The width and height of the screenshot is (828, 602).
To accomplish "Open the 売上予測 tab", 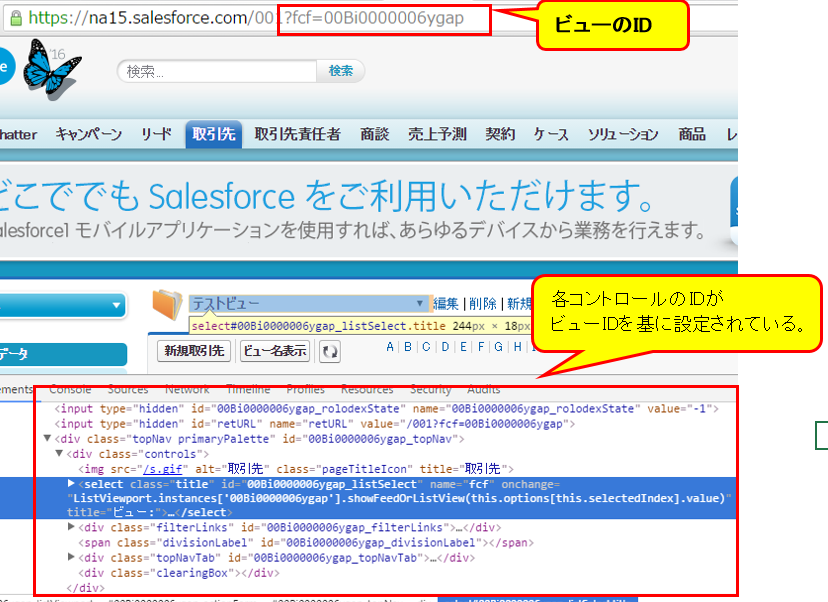I will 437,135.
